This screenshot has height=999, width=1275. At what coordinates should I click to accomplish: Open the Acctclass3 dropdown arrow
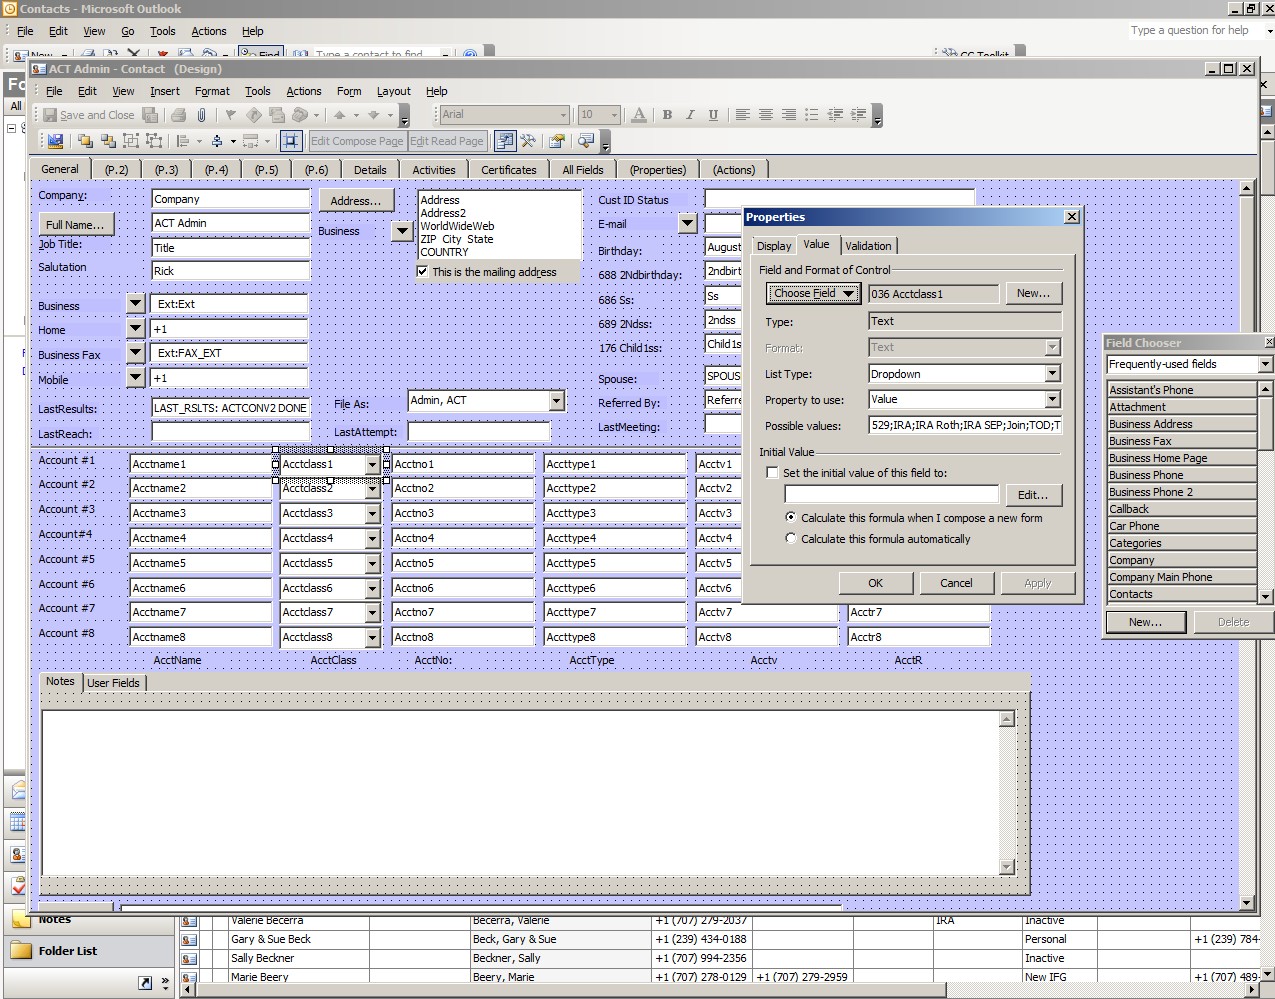372,514
